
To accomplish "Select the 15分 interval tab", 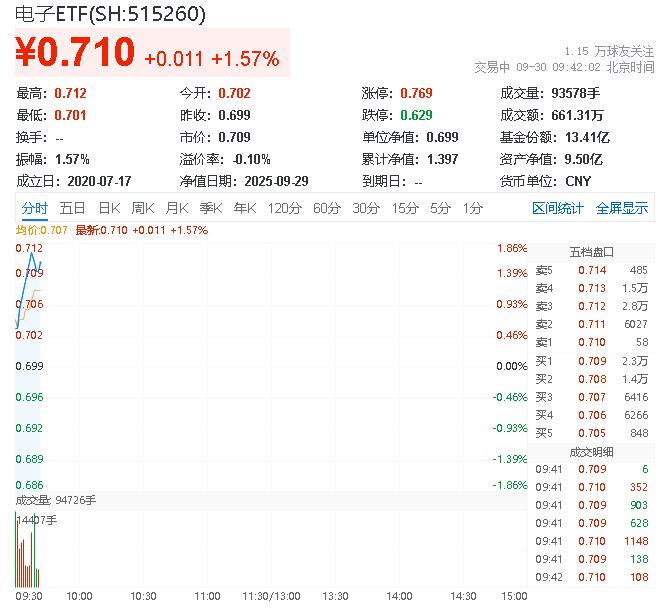I will coord(405,208).
